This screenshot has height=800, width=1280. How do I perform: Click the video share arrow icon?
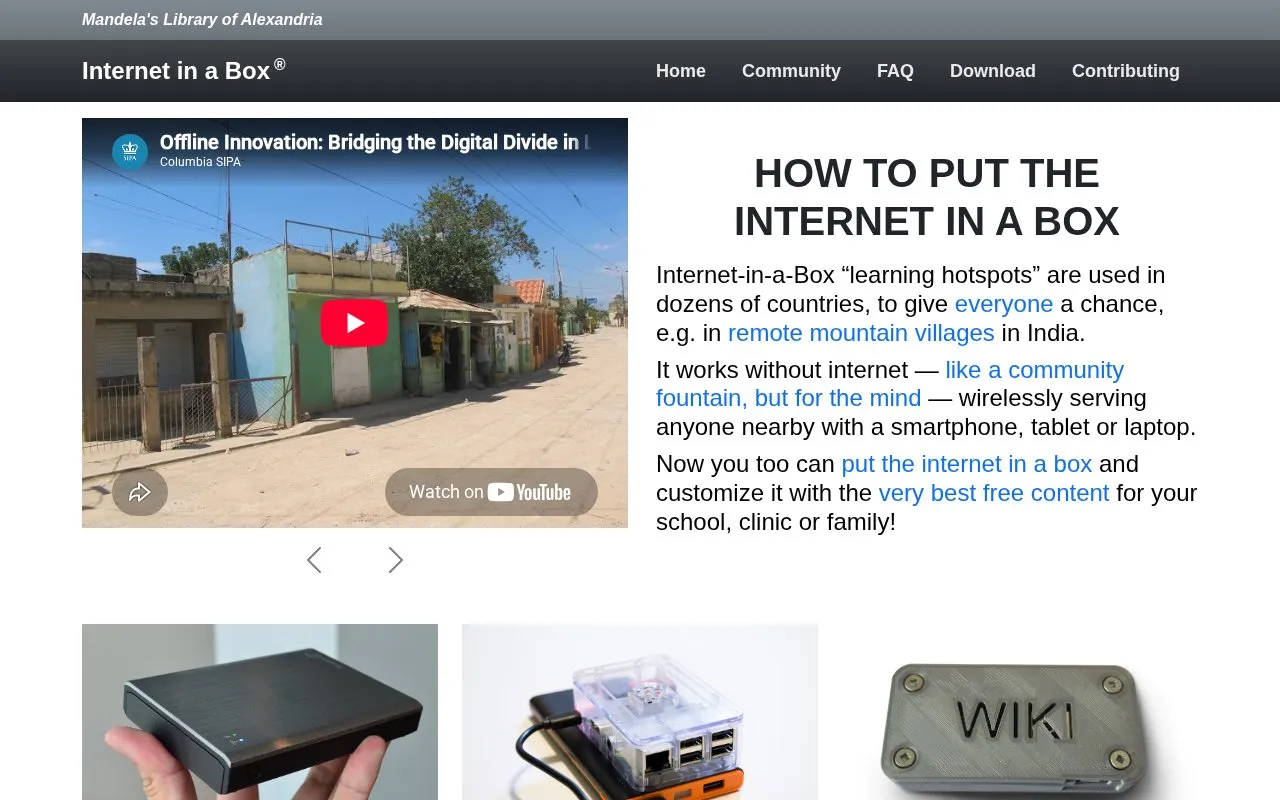tap(140, 492)
